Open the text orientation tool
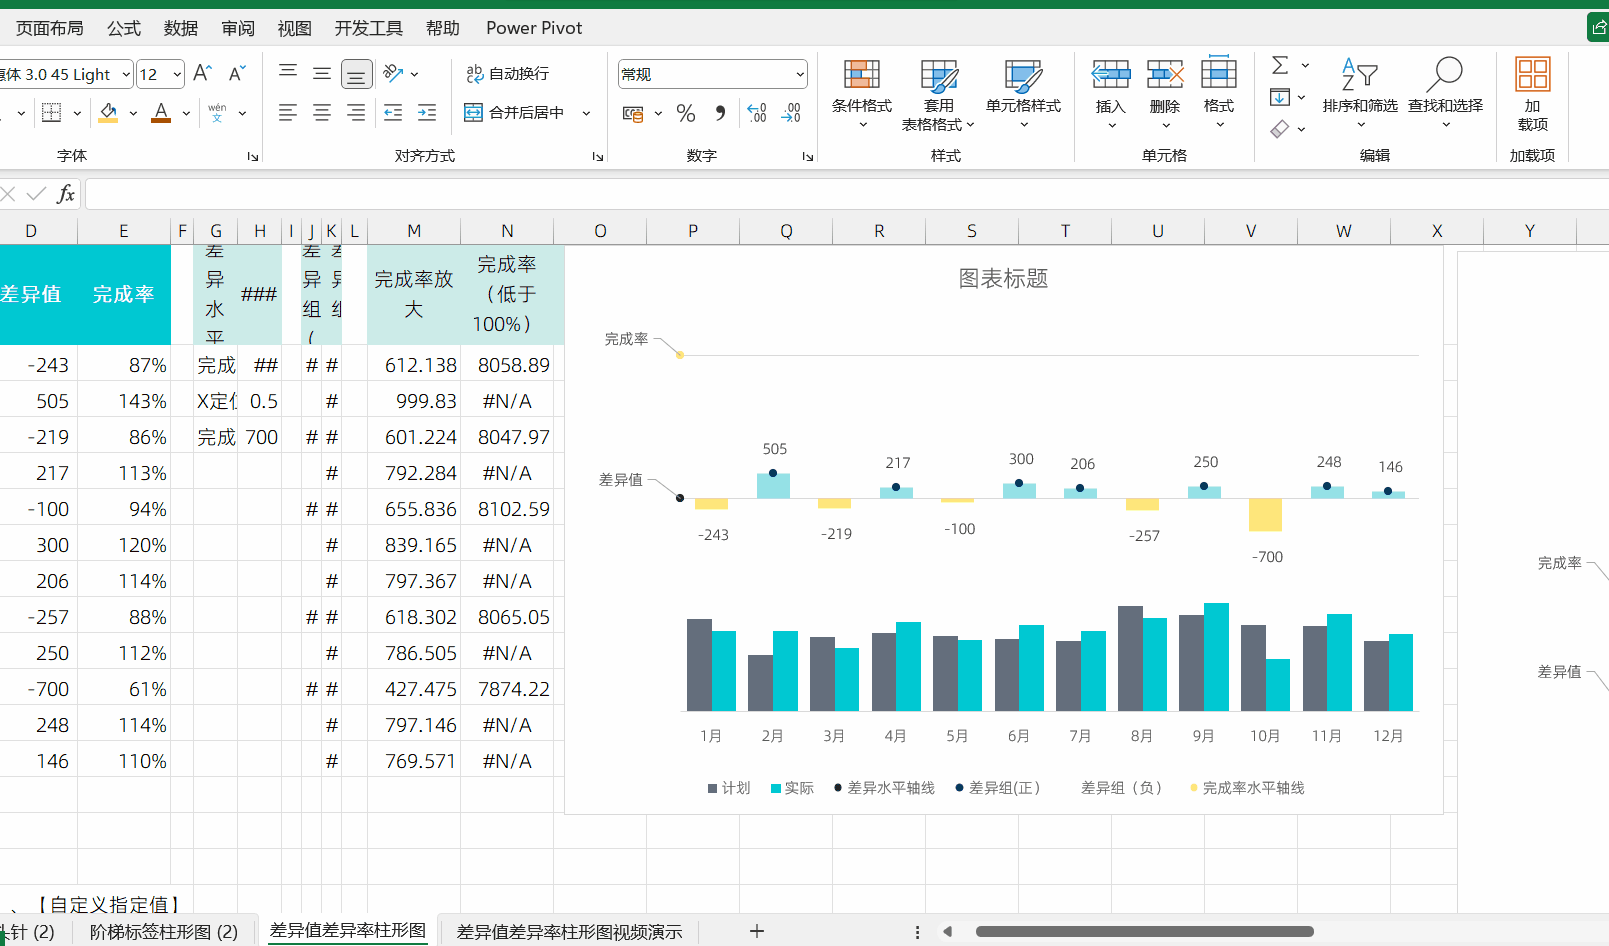 [x=393, y=73]
